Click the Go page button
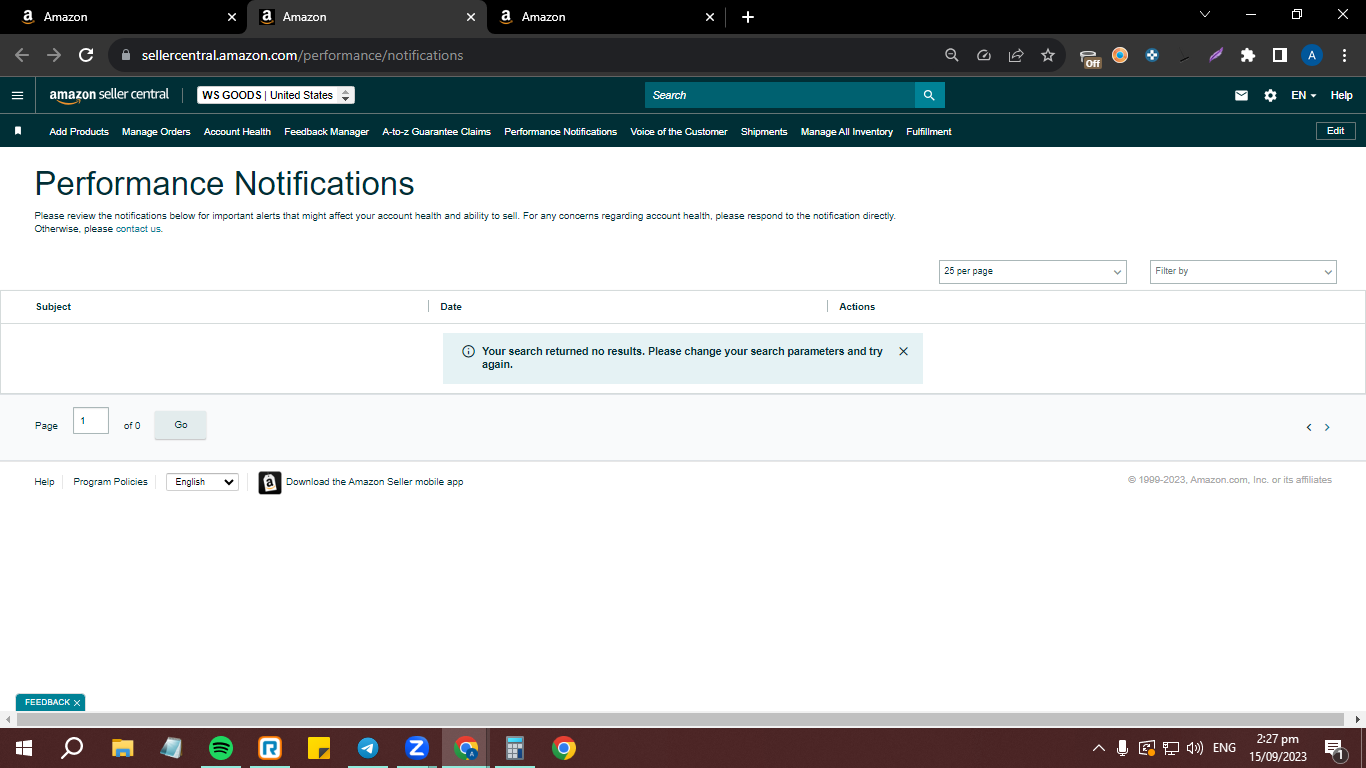This screenshot has width=1366, height=768. point(181,425)
